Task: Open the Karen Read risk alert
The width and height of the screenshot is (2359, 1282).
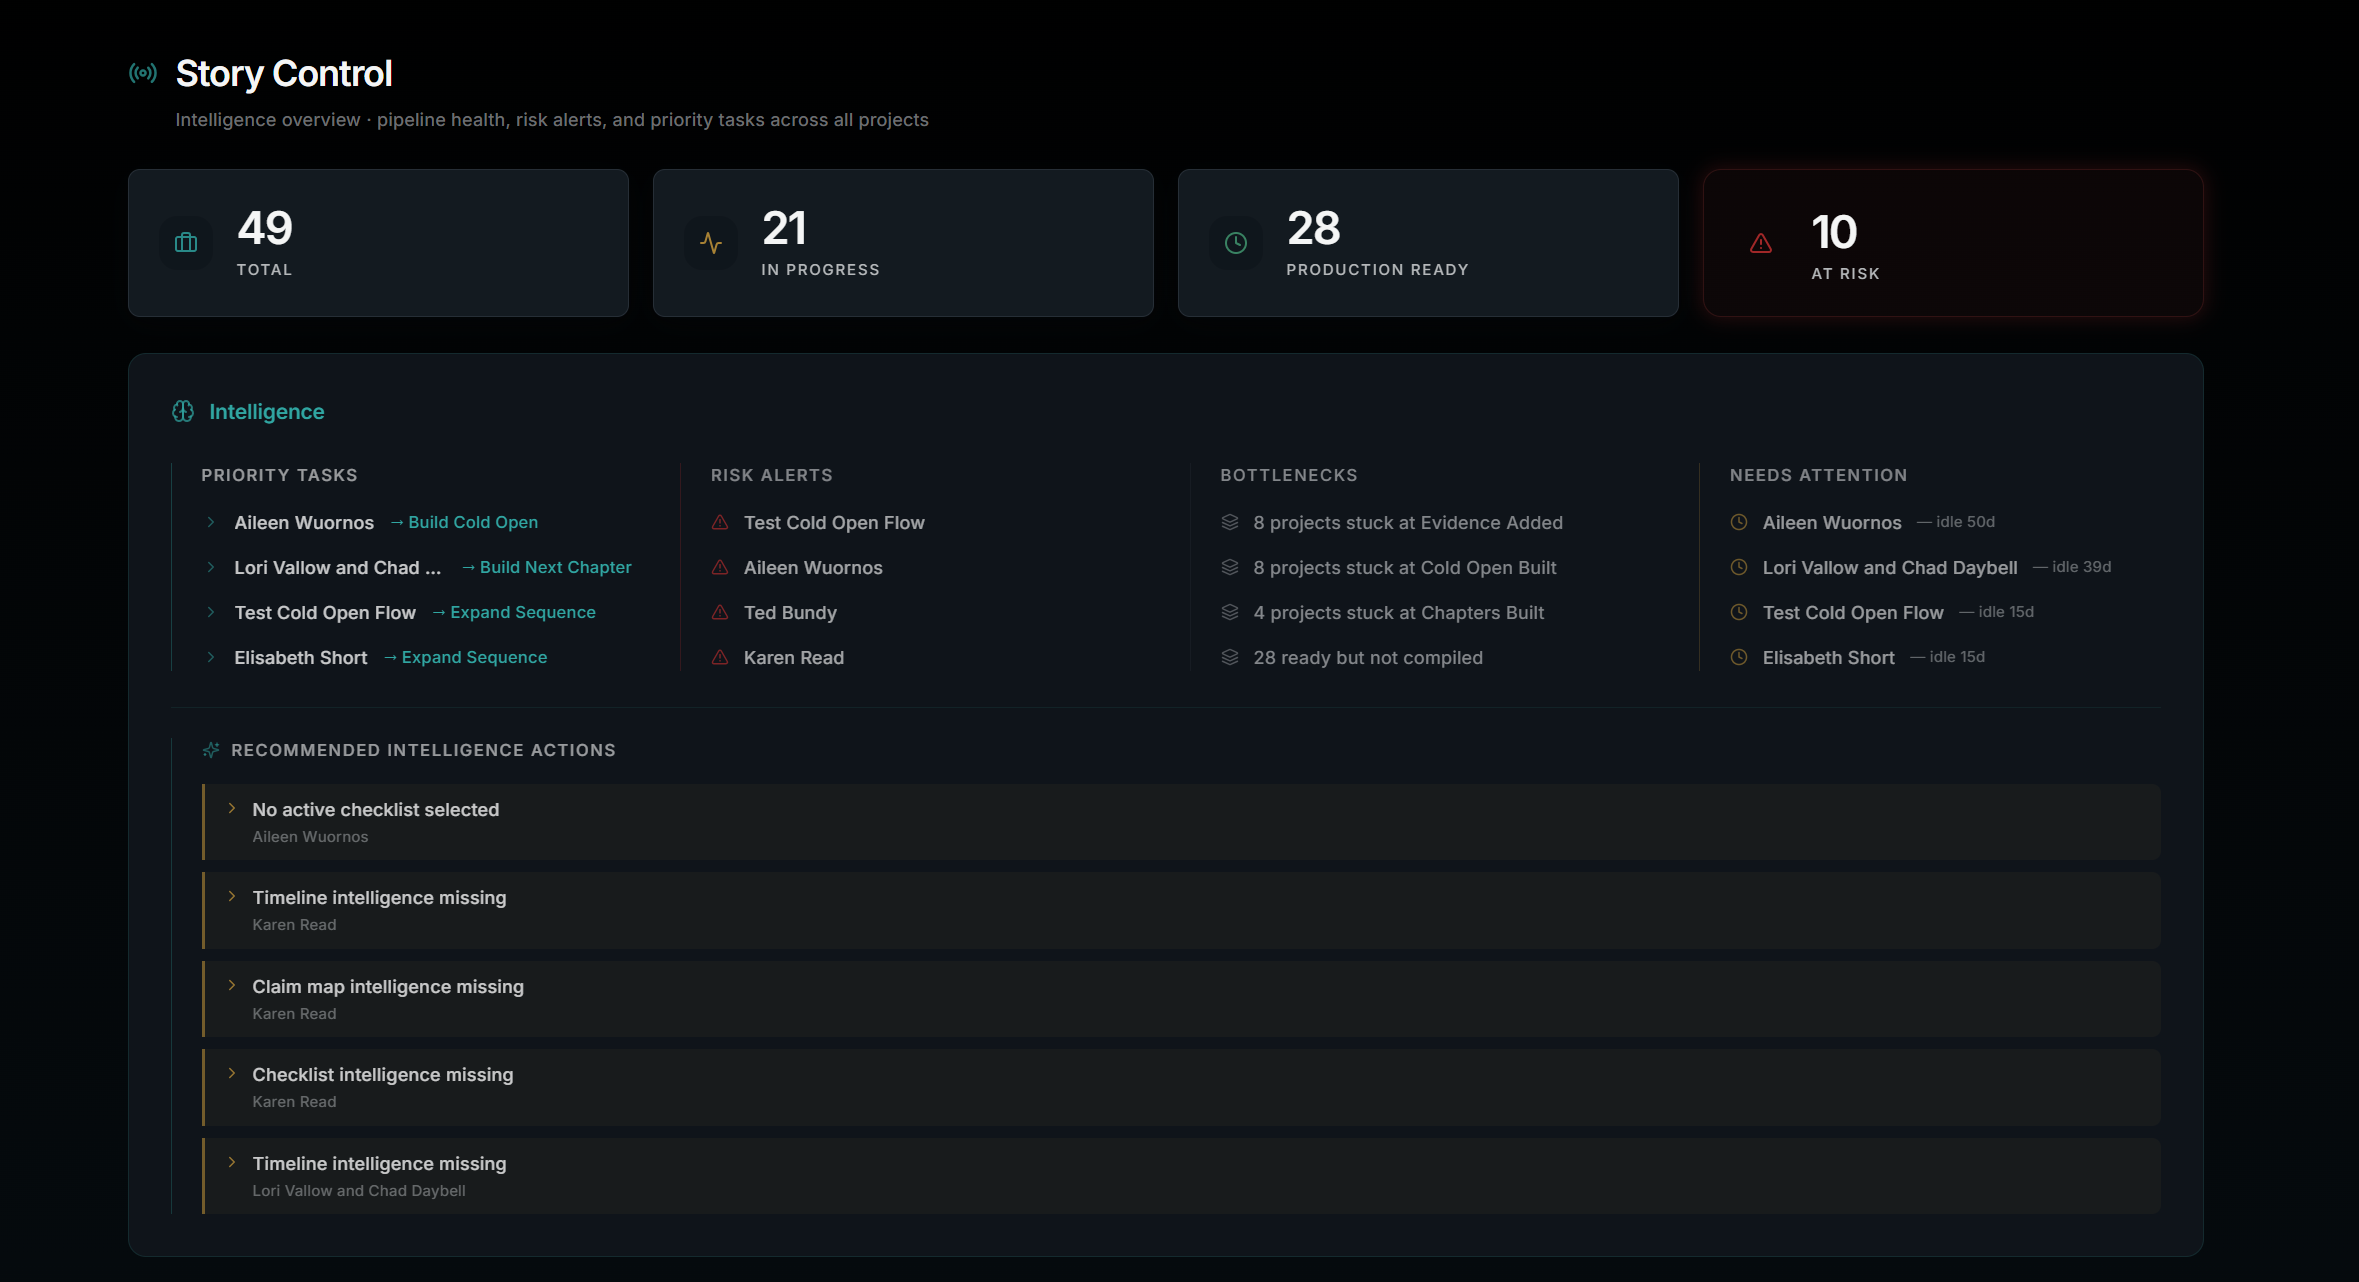Action: point(793,658)
